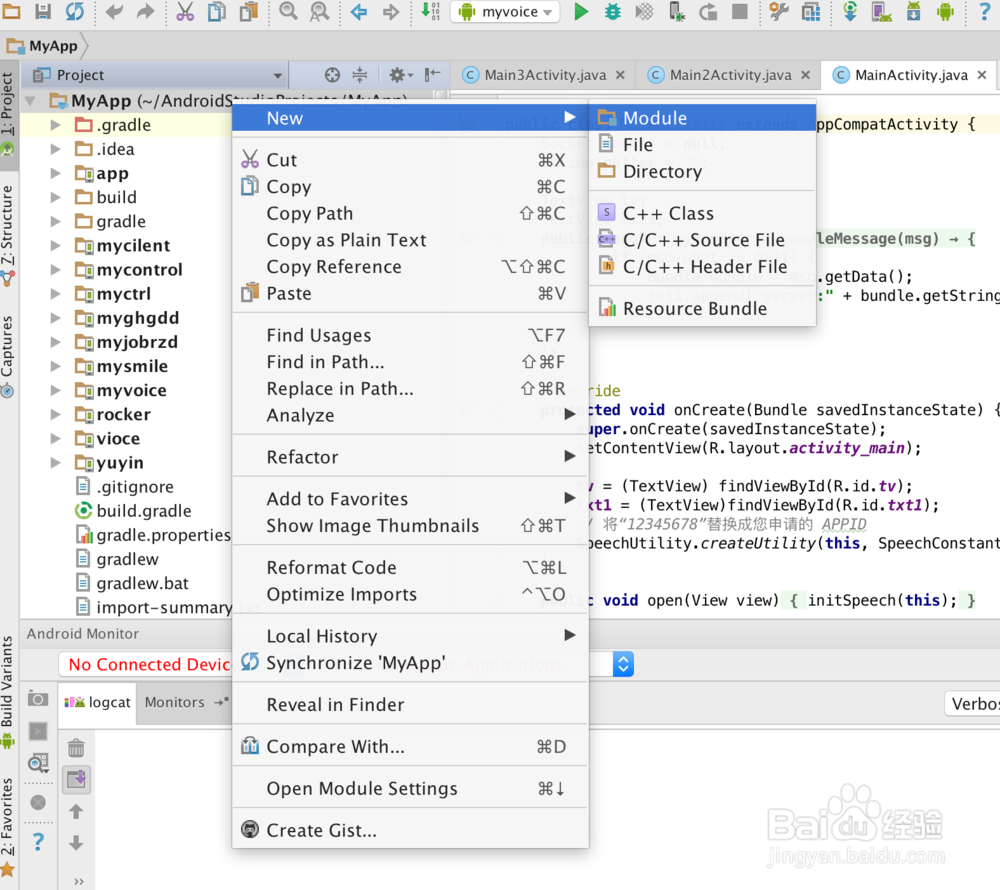Open the Favorites side tool window
Screen dimensions: 1000x890
point(8,826)
